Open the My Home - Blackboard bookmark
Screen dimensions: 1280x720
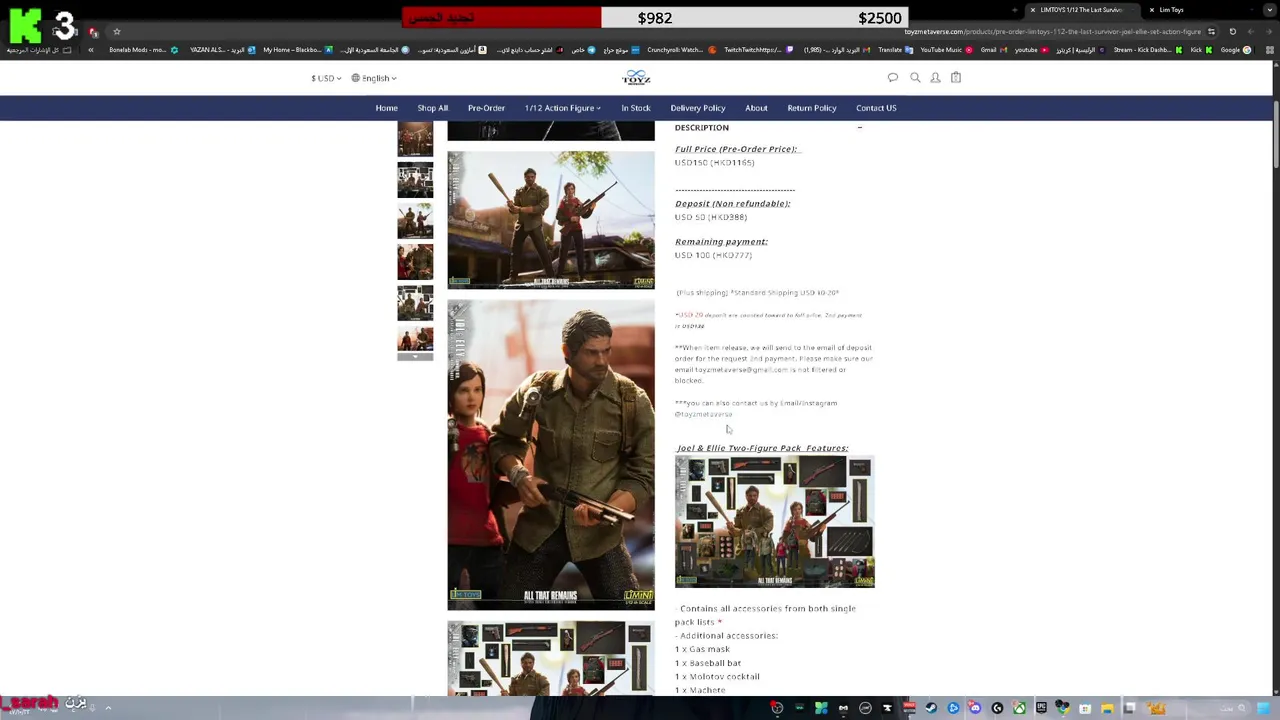point(297,50)
